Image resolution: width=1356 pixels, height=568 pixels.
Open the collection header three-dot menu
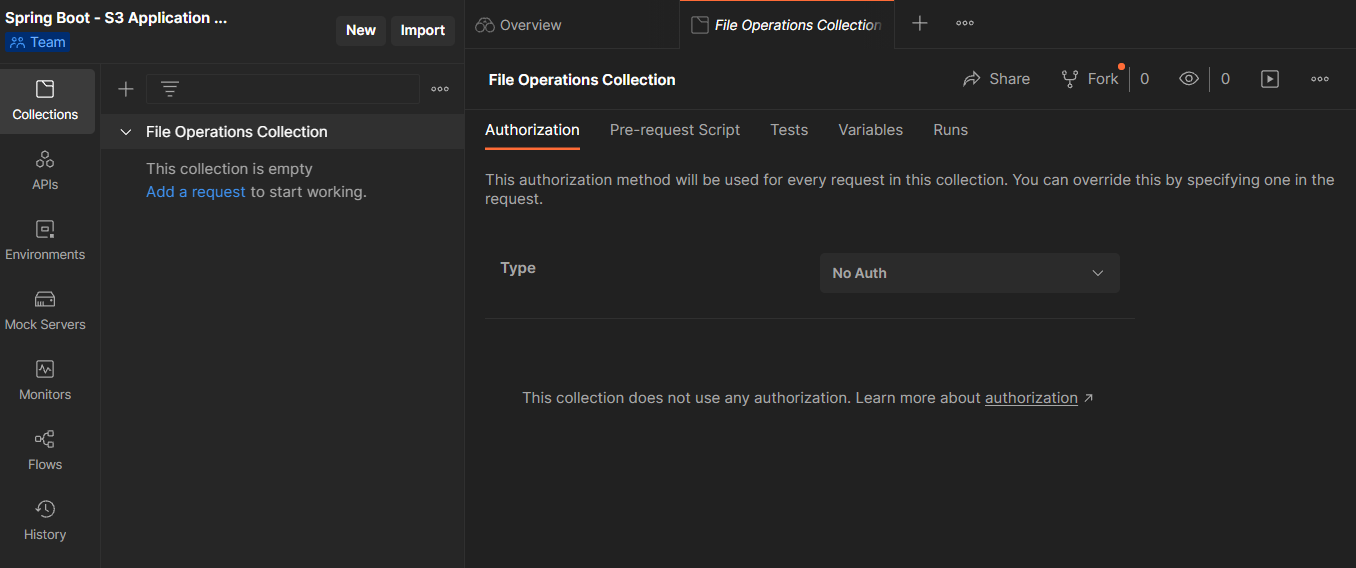[1320, 79]
